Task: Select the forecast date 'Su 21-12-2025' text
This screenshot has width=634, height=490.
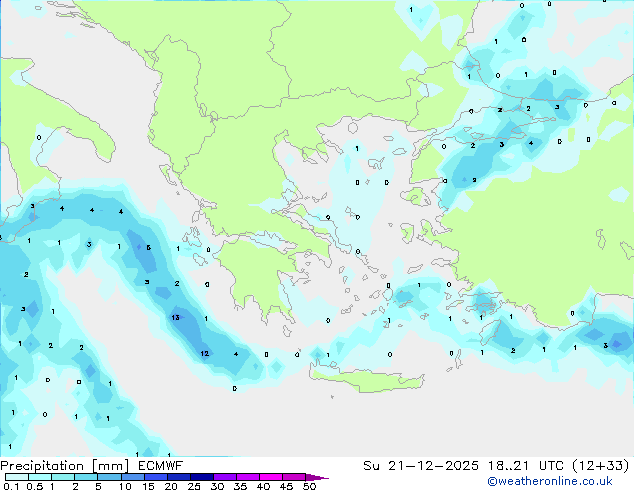Action: 421,466
